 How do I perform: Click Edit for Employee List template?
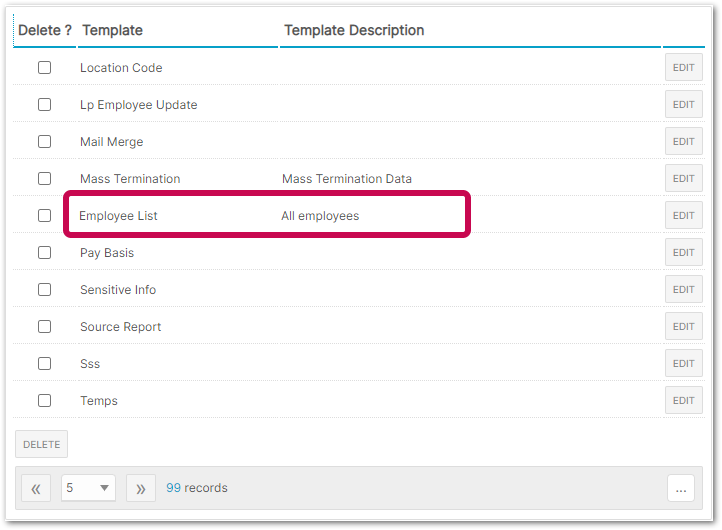tap(683, 216)
